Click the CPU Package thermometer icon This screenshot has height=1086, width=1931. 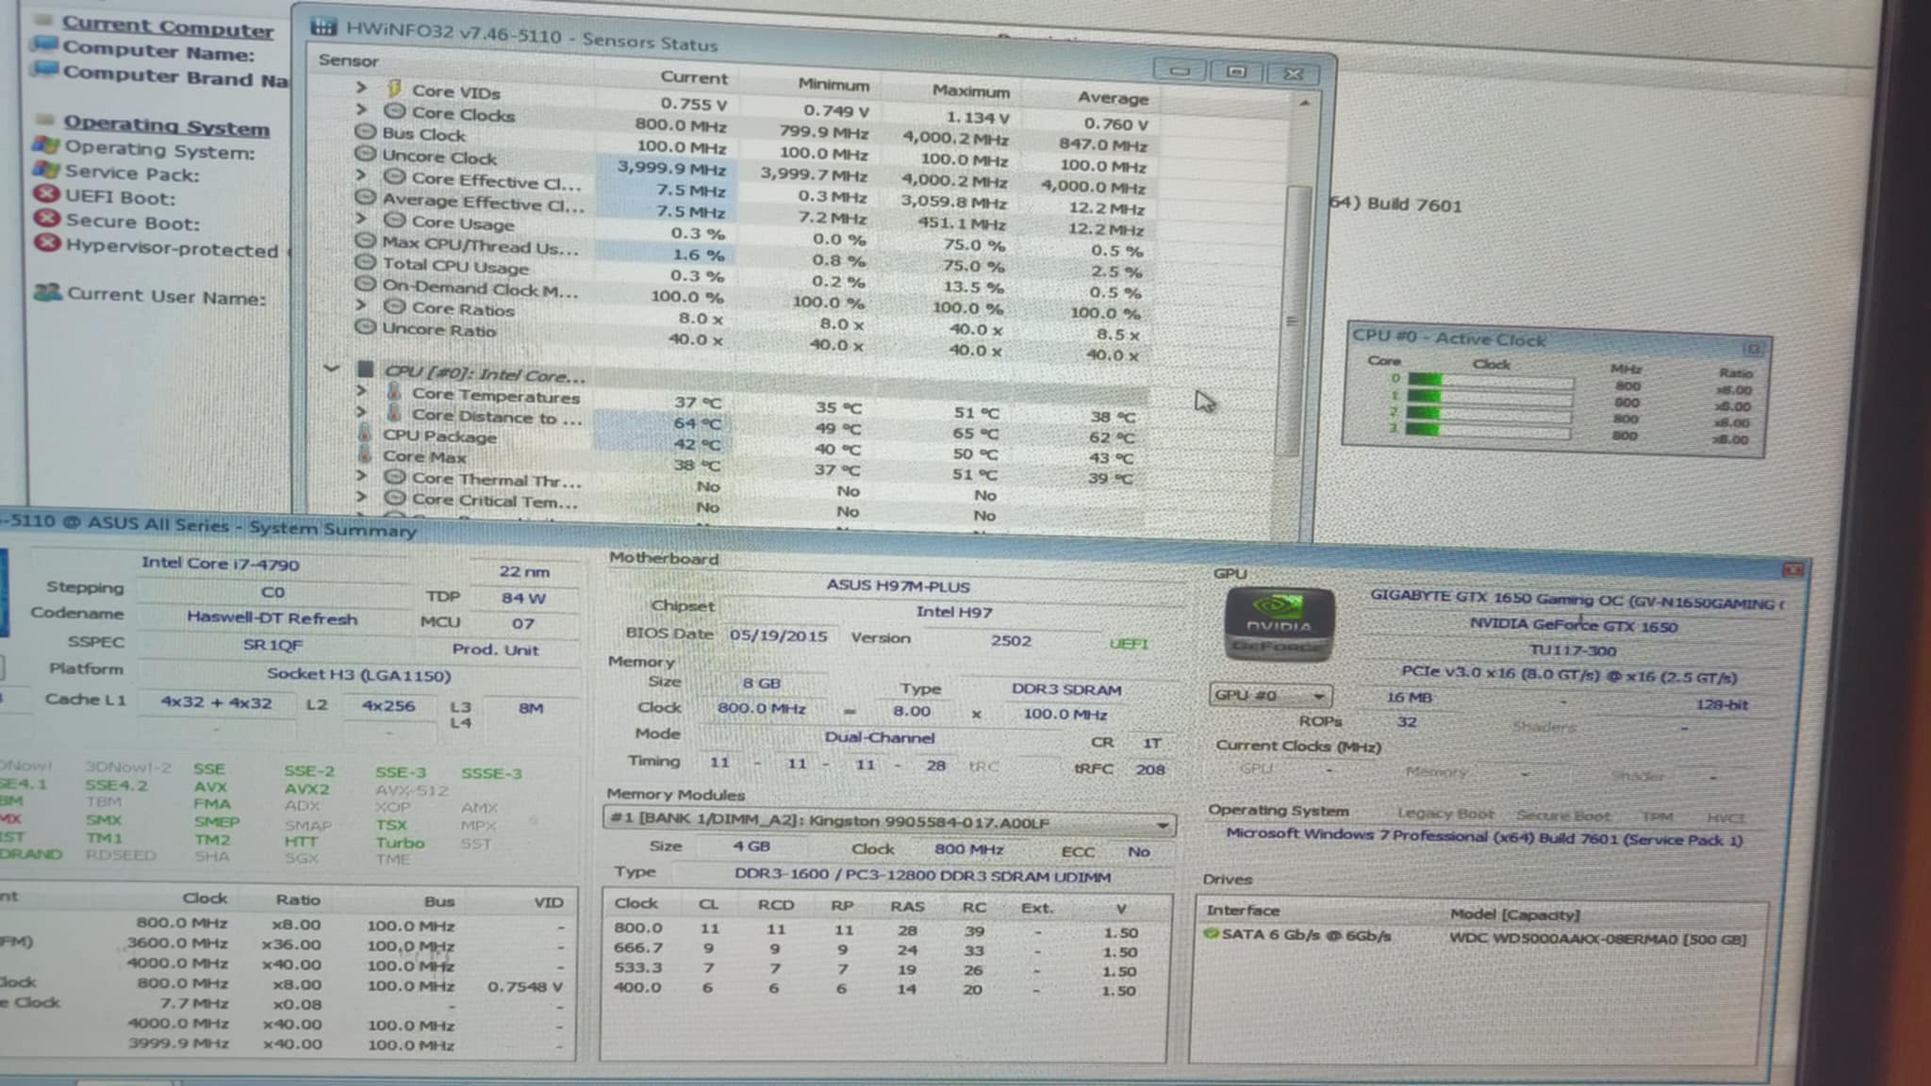click(365, 434)
